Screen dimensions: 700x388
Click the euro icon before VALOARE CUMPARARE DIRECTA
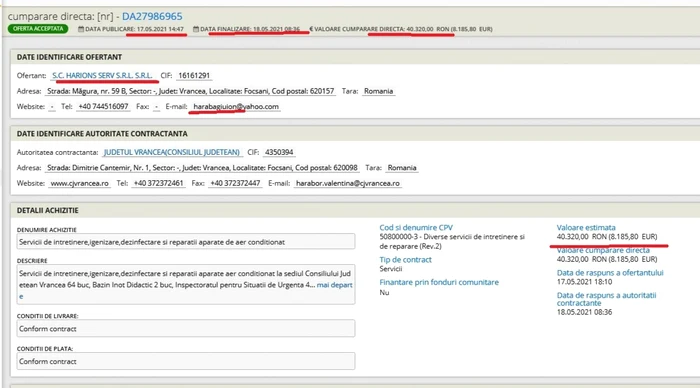point(311,29)
